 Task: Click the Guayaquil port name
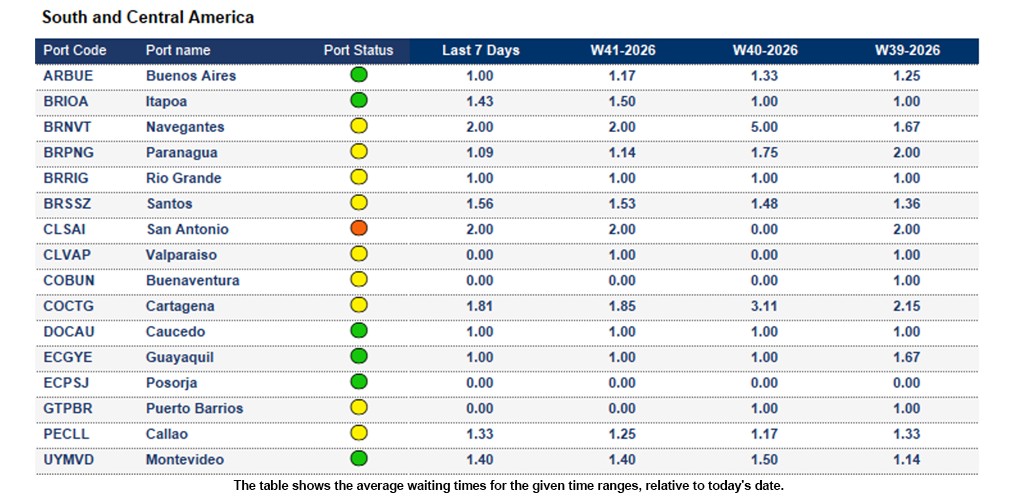point(180,358)
